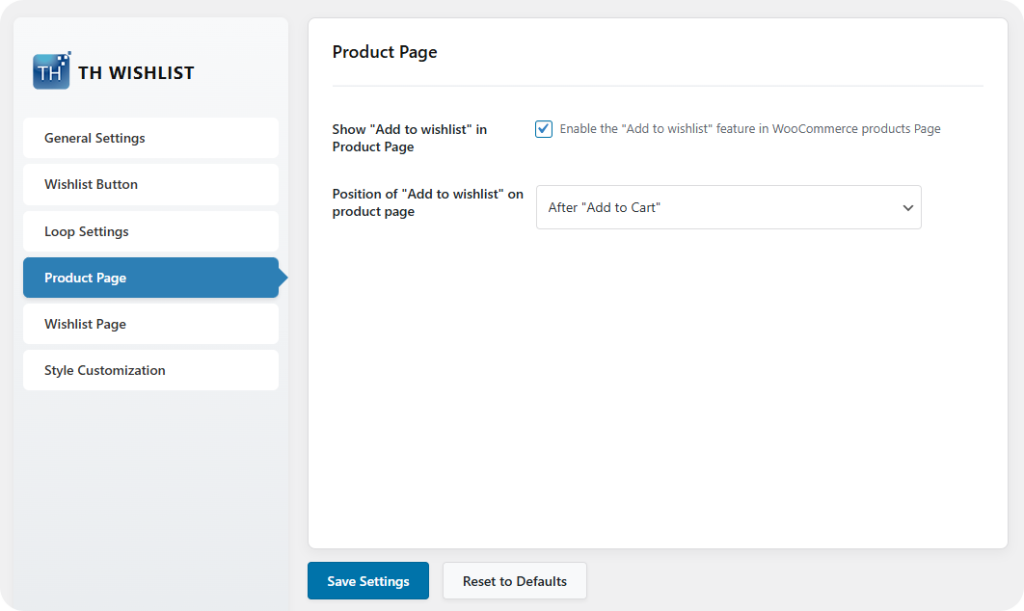The width and height of the screenshot is (1024, 611).
Task: Click the Product Page heading
Action: pyautogui.click(x=385, y=51)
